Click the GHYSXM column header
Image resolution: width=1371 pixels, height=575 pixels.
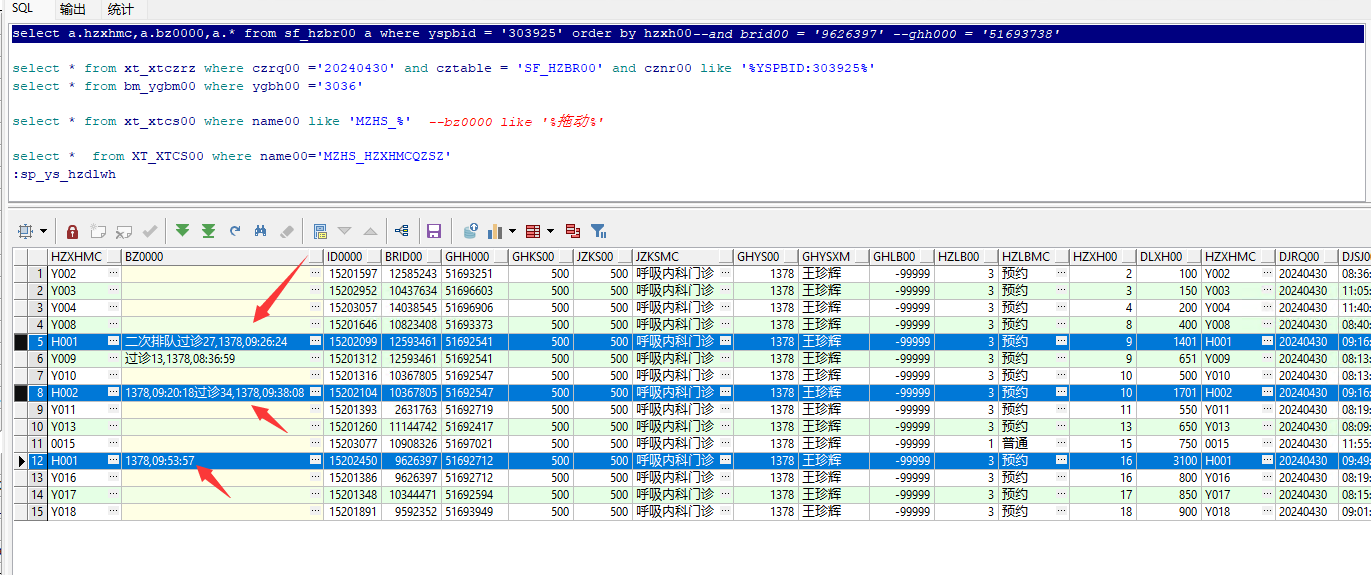tap(826, 257)
